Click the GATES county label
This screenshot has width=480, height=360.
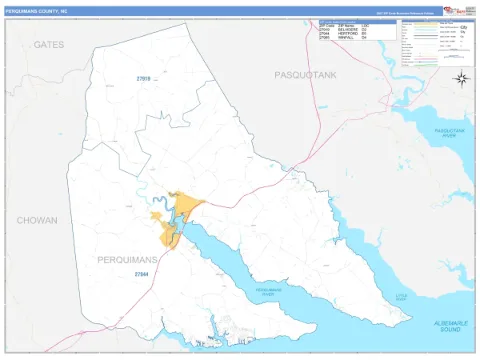coord(49,45)
